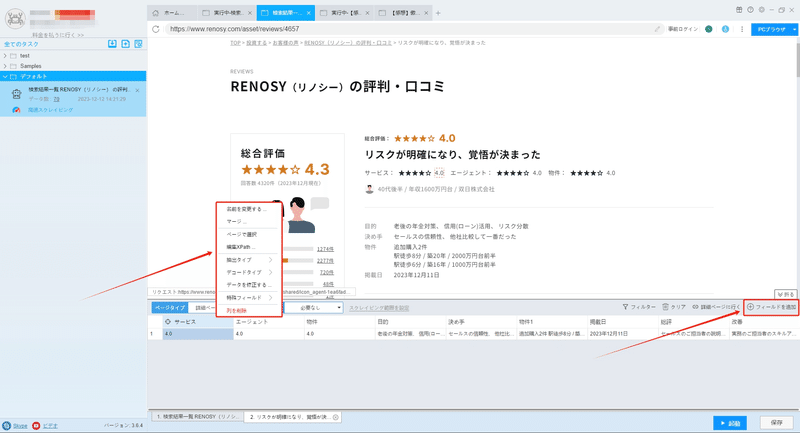
Task: Collapse the data panel with the 折る button
Action: point(786,295)
